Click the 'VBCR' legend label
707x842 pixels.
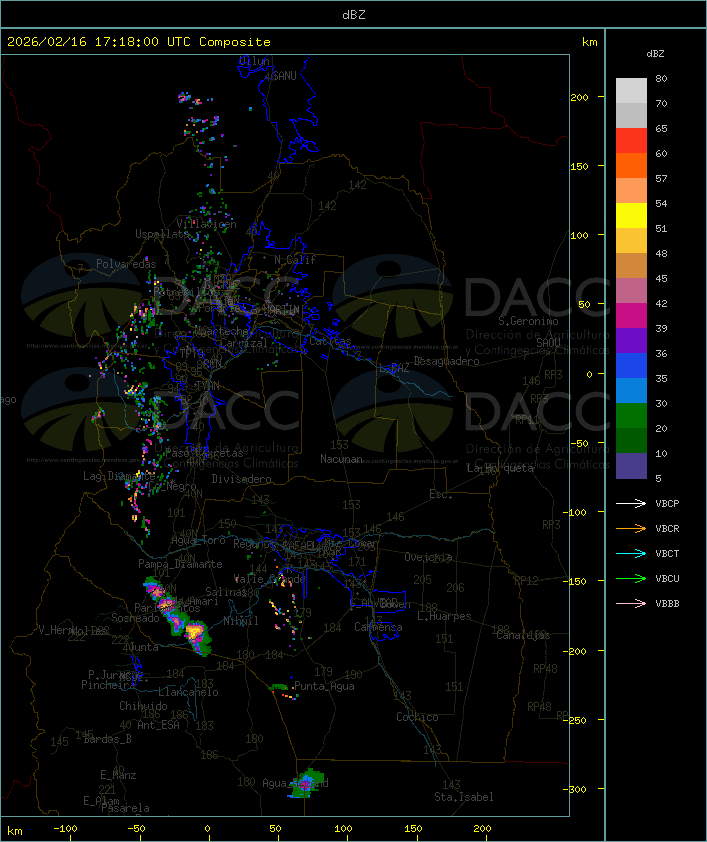point(667,529)
